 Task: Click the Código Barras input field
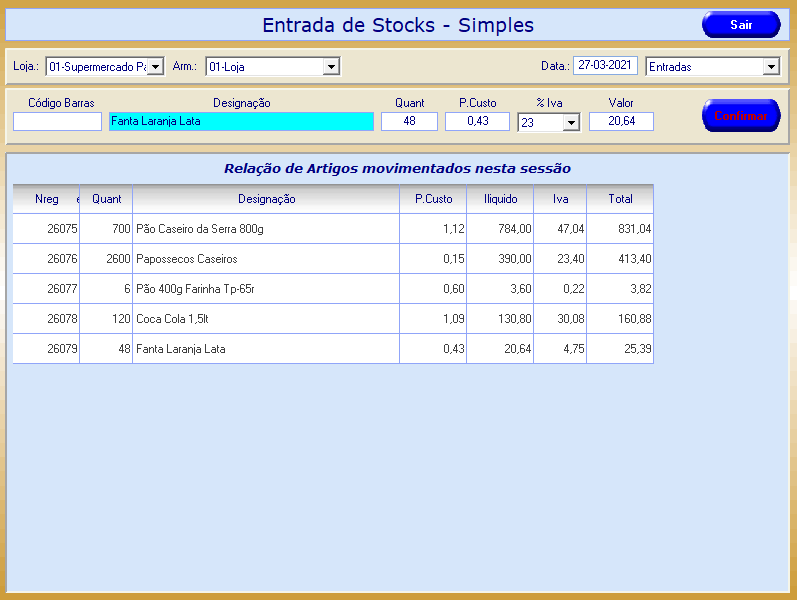click(x=57, y=121)
